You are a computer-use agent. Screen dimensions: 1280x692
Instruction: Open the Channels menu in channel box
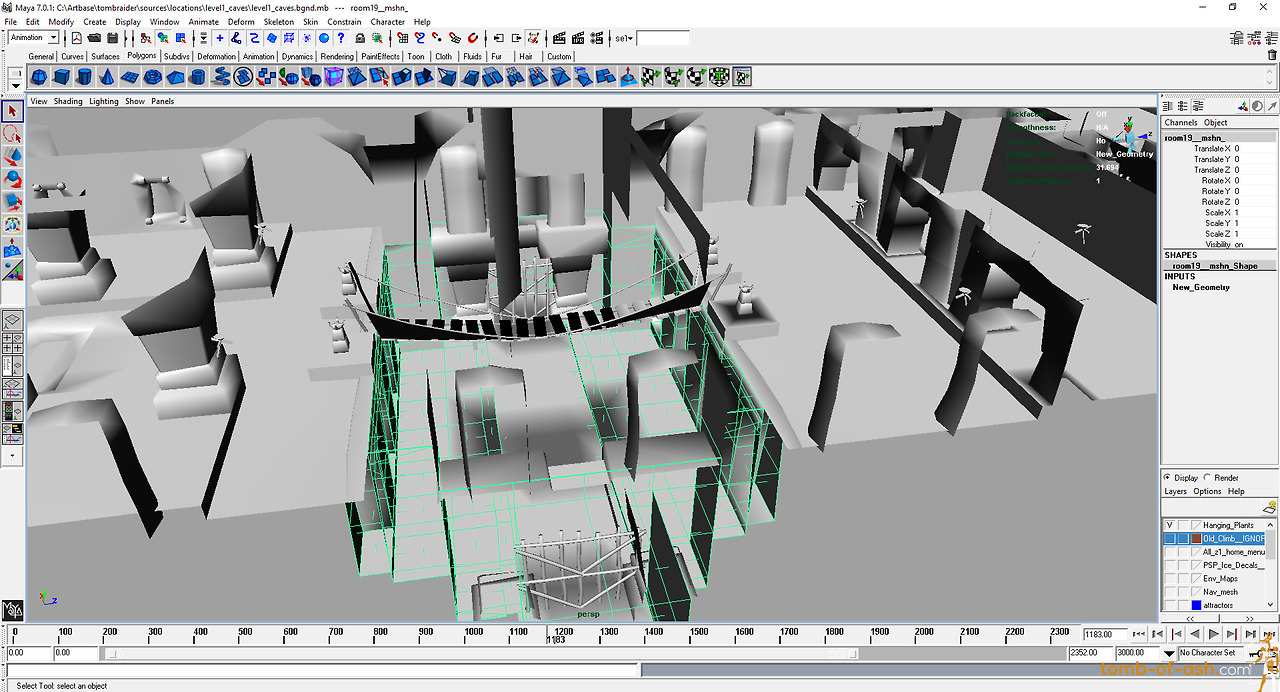tap(1181, 123)
